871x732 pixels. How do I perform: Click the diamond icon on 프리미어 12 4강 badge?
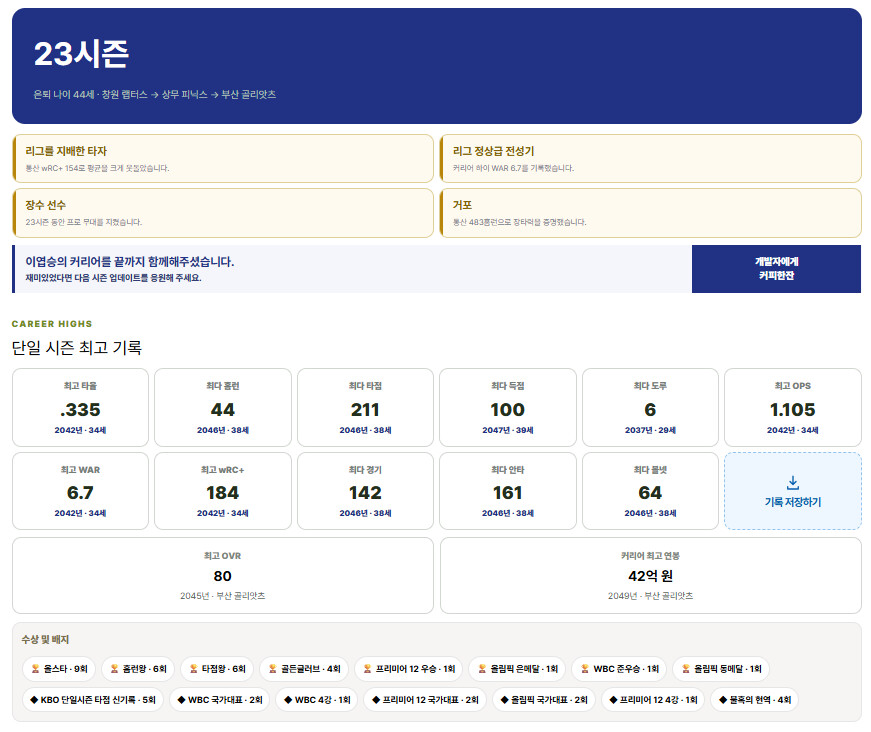[613, 700]
